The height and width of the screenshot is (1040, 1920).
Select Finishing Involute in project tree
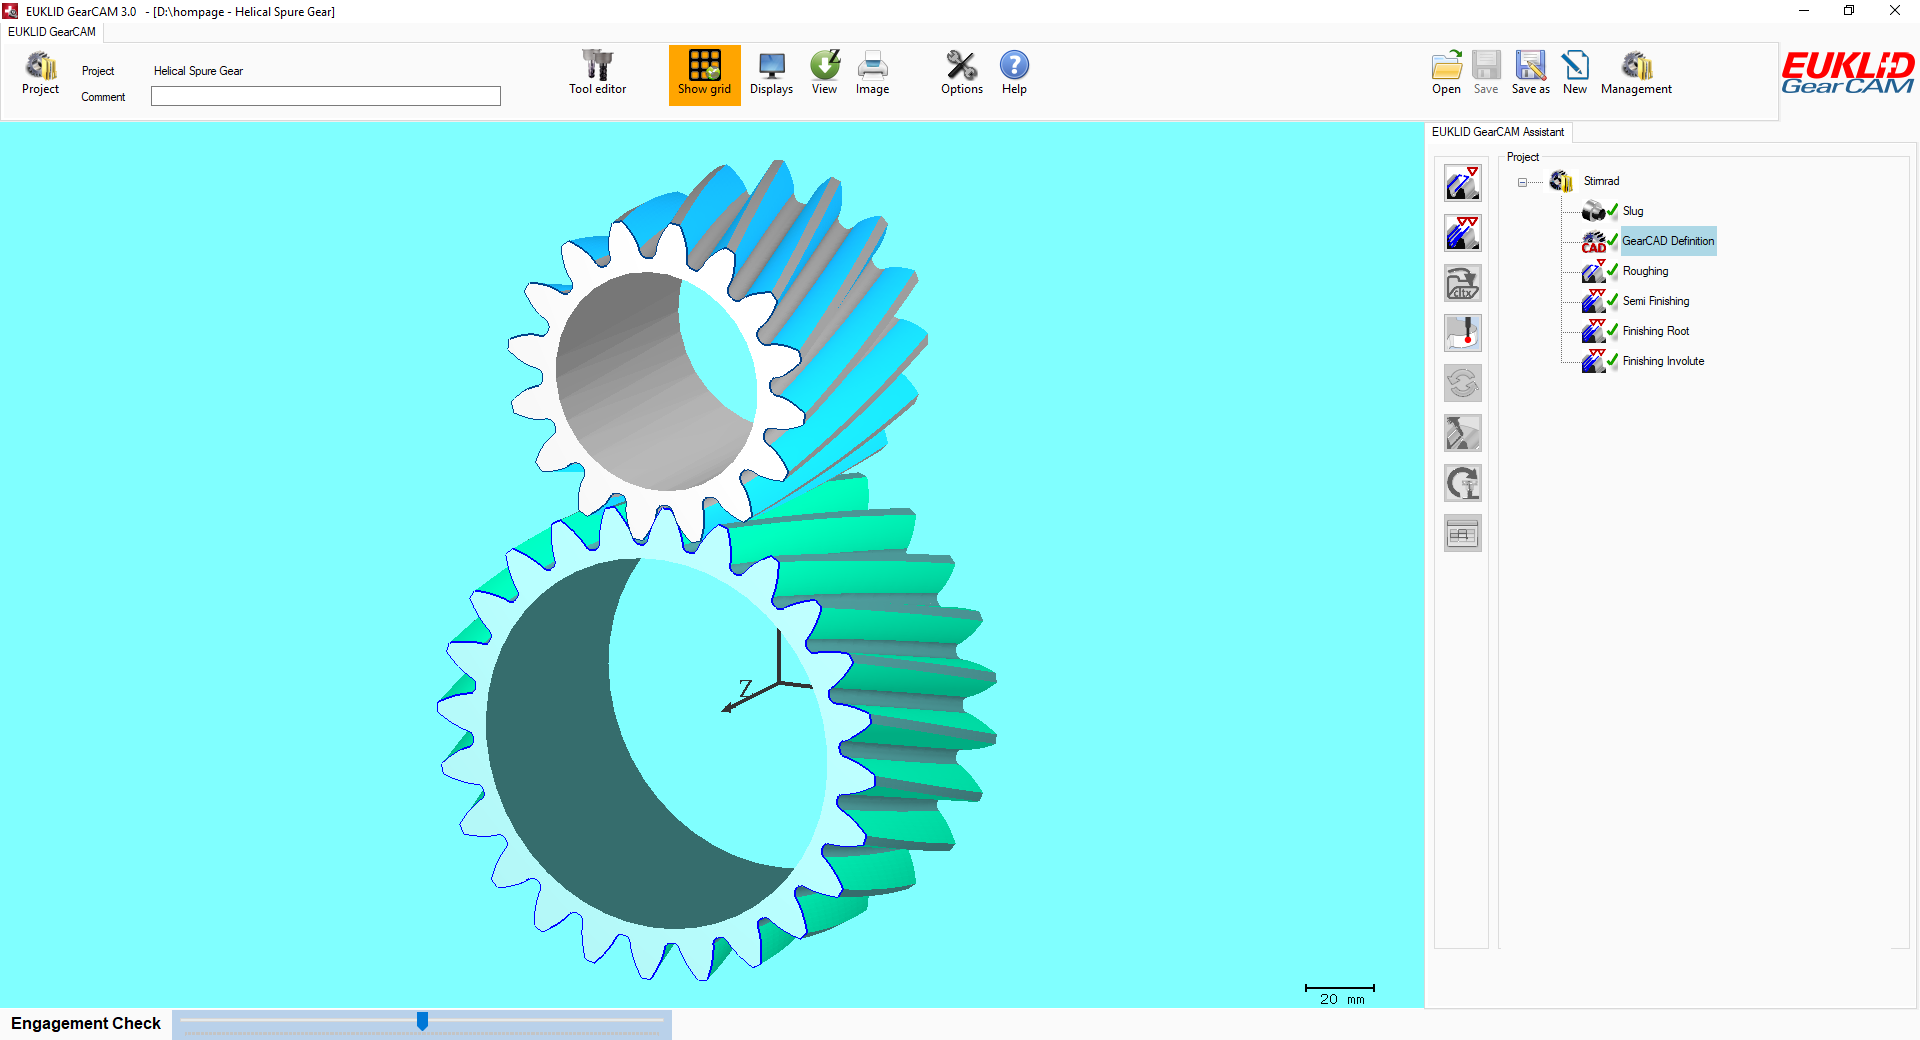1663,361
